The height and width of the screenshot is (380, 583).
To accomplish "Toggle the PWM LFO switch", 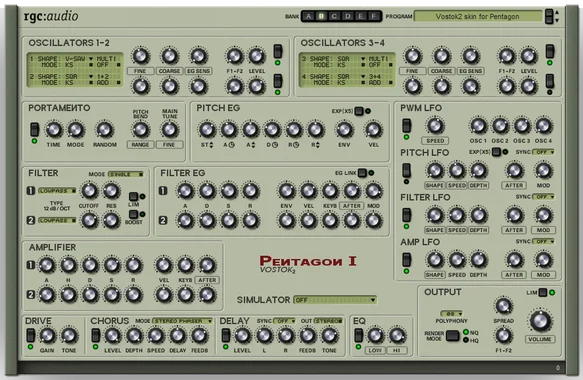I will click(x=407, y=126).
